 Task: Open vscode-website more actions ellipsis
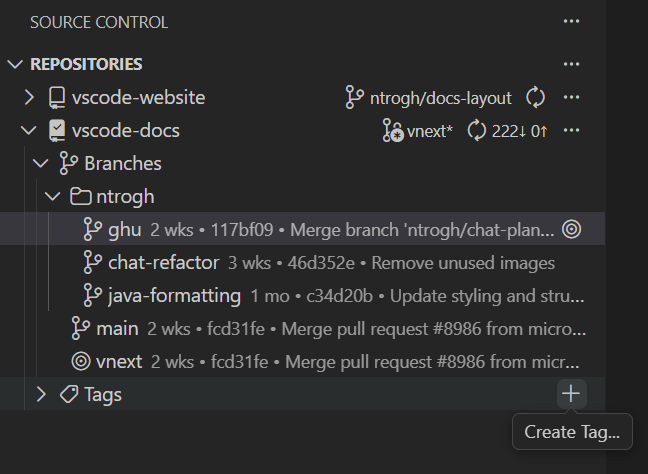pos(571,98)
